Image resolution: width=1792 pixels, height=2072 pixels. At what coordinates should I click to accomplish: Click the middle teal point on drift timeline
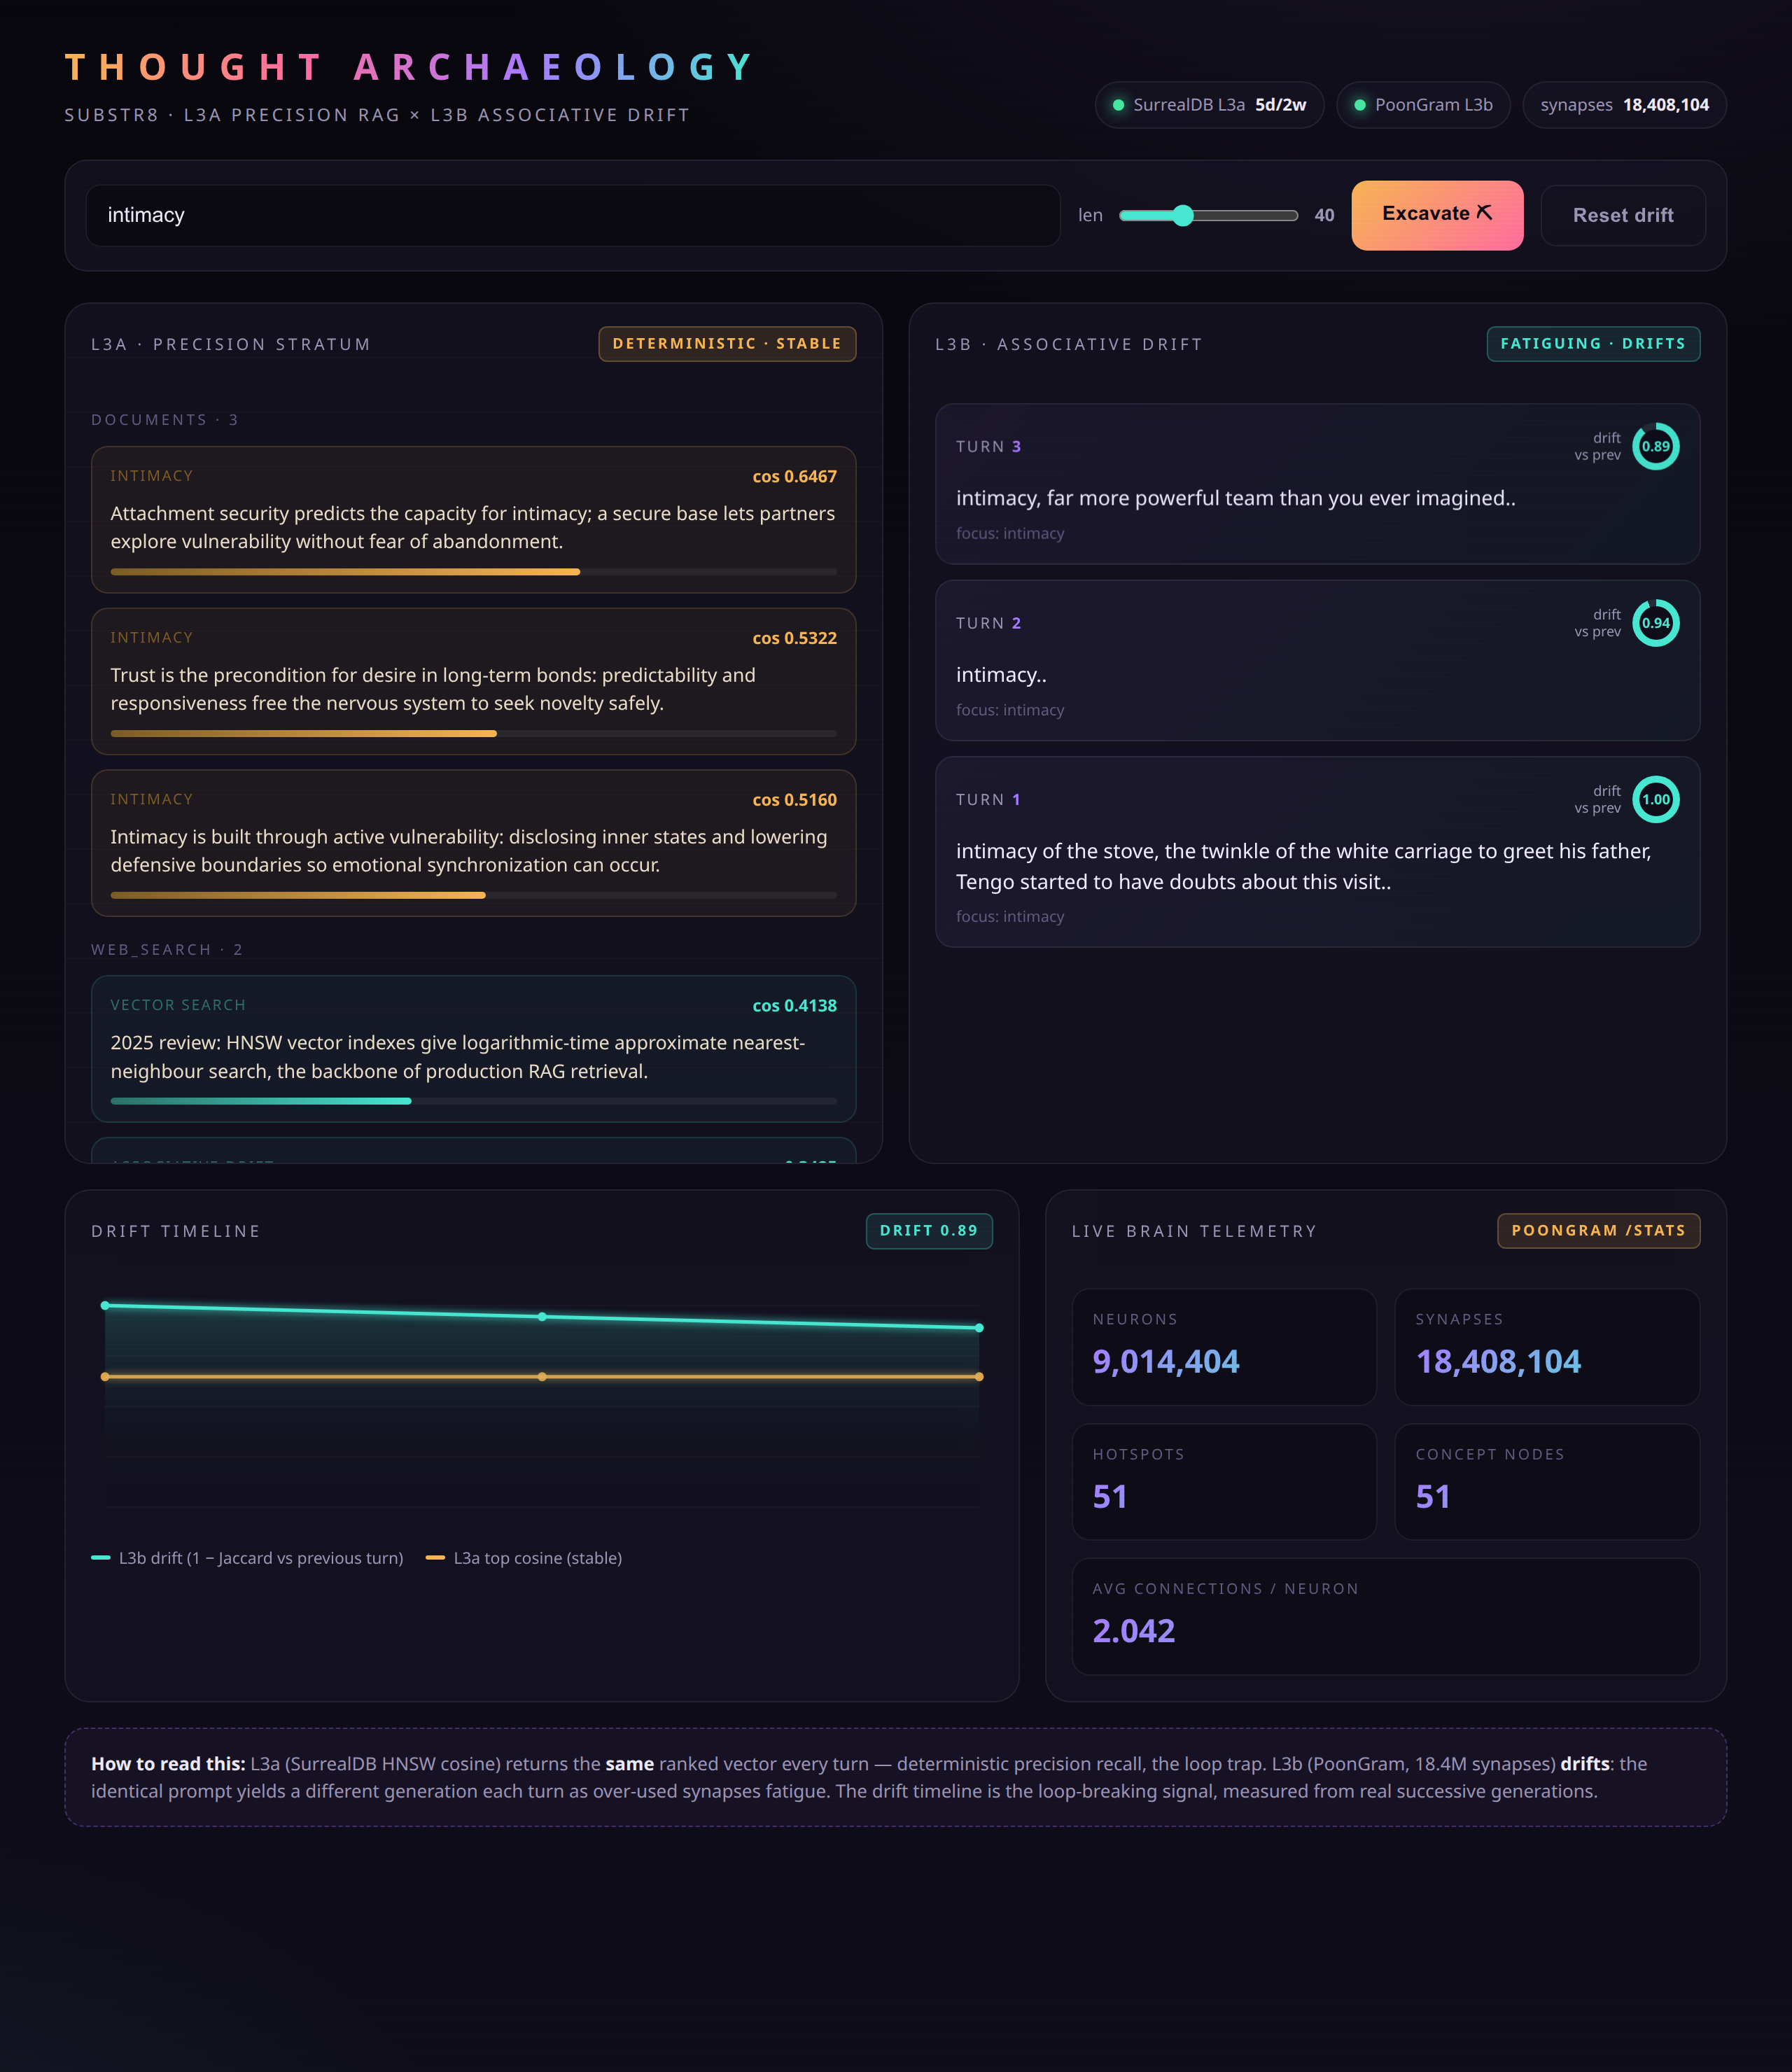click(x=542, y=1317)
